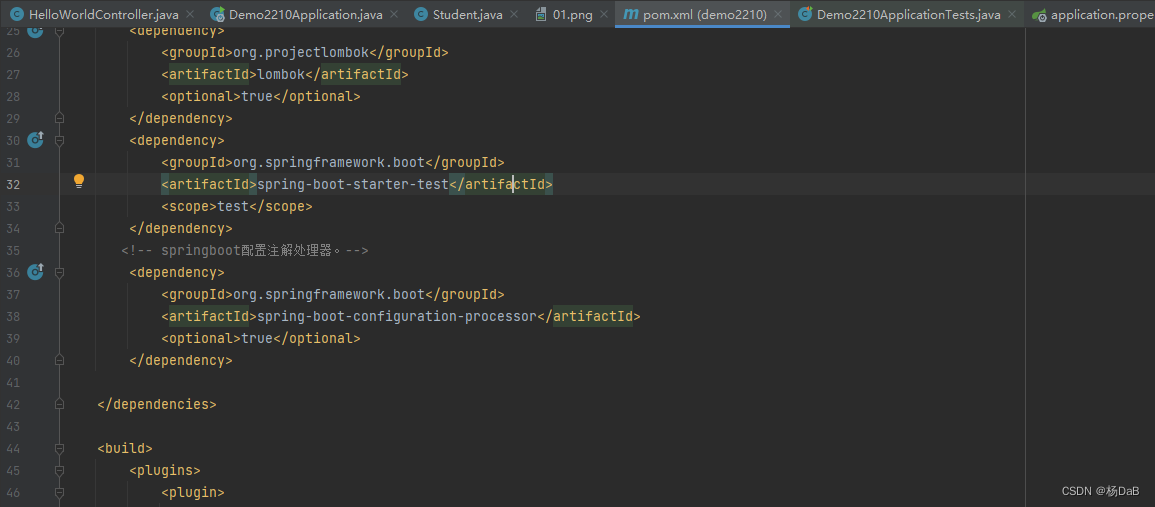Click the optional true text on line 28

click(261, 96)
